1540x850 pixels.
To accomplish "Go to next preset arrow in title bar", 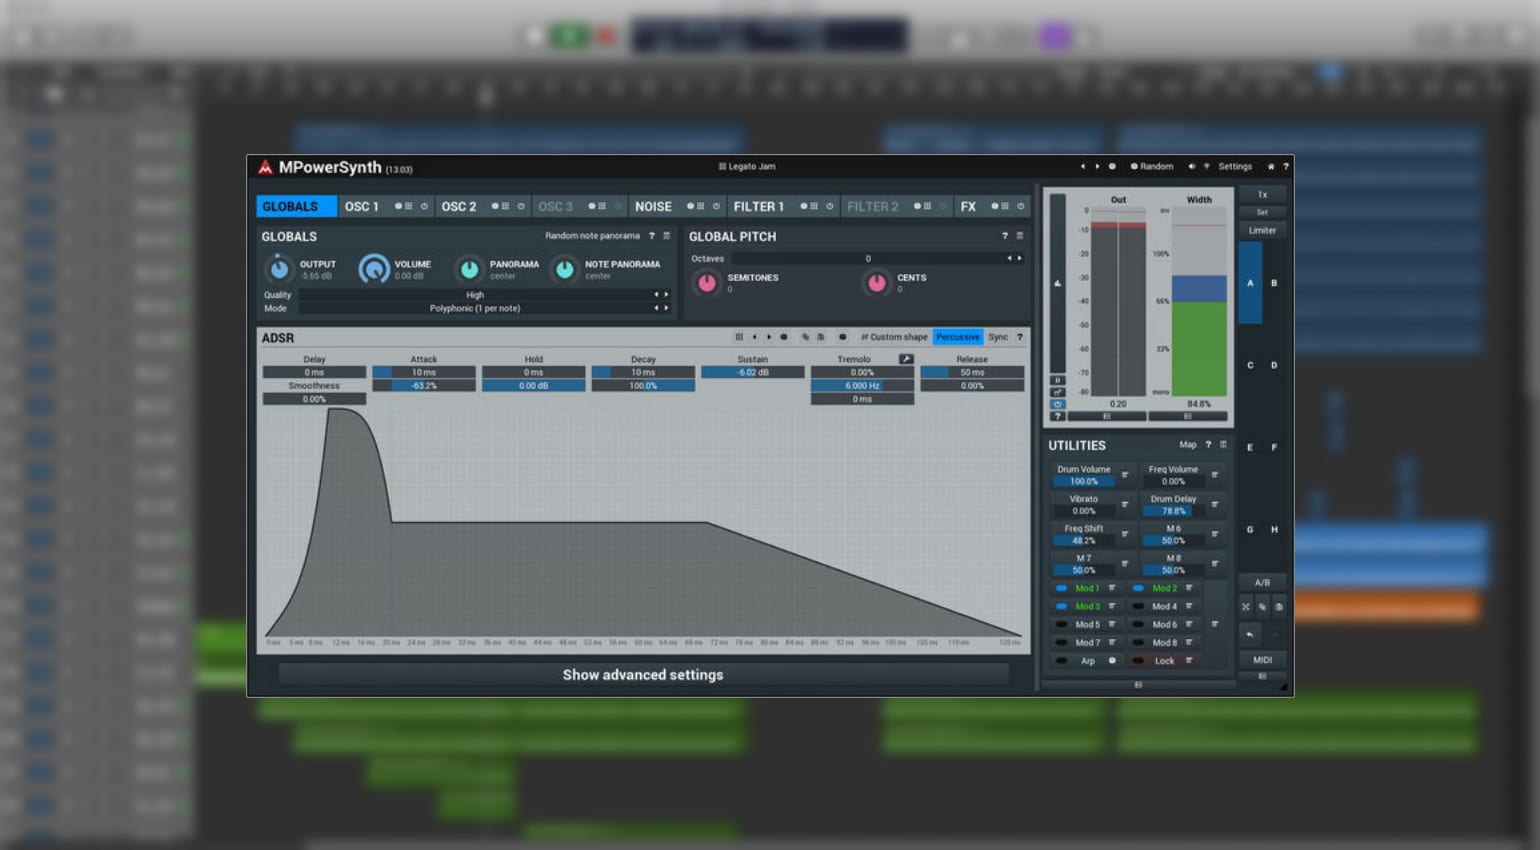I will (x=1097, y=167).
